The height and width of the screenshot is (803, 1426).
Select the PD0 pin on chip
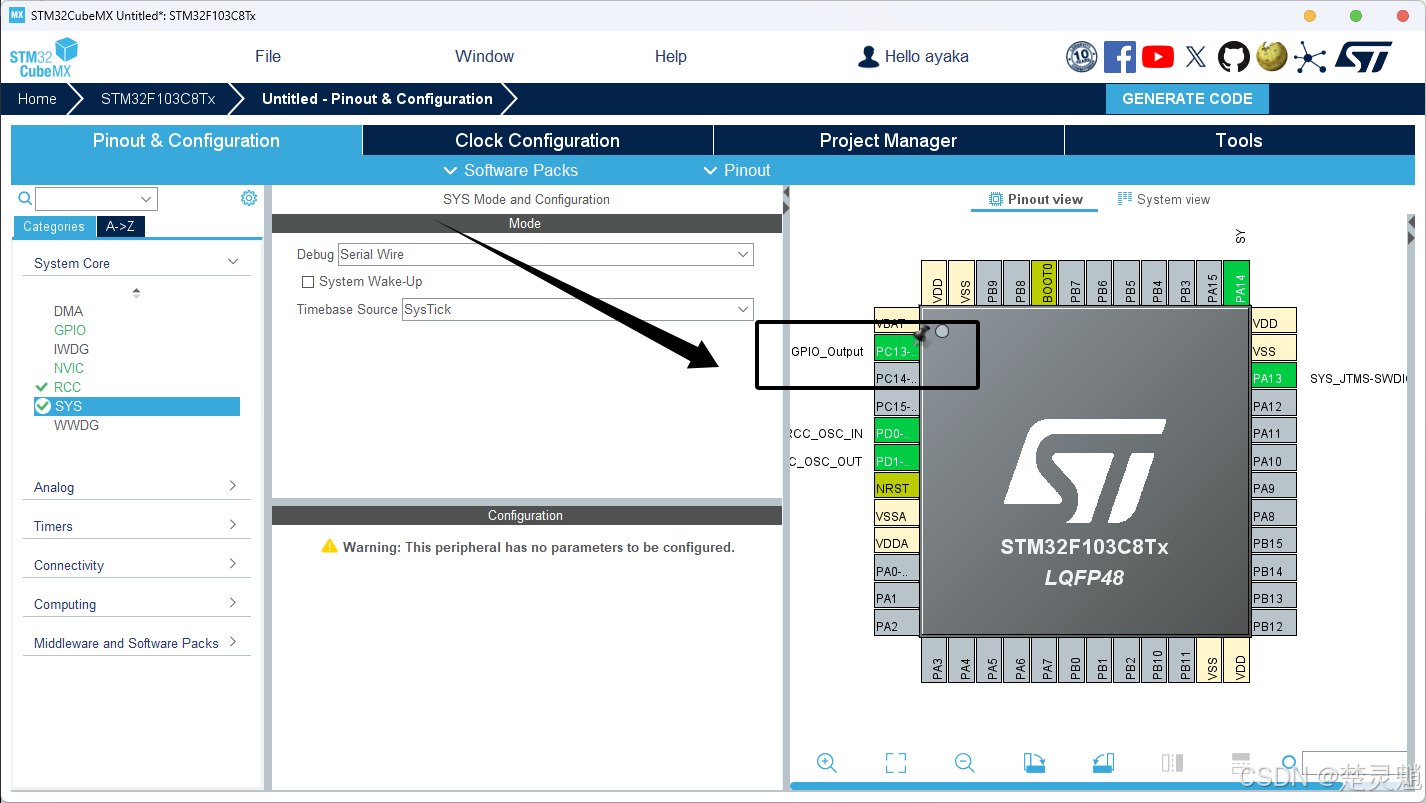[x=896, y=433]
